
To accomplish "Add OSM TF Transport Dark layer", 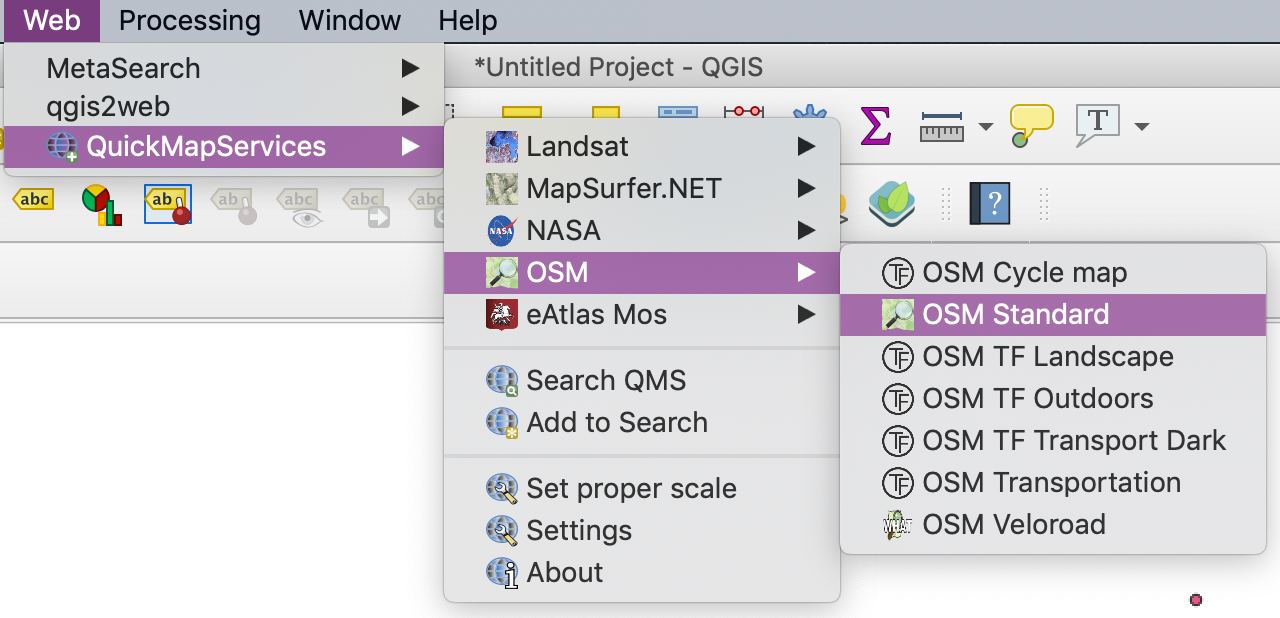I will click(x=1053, y=440).
